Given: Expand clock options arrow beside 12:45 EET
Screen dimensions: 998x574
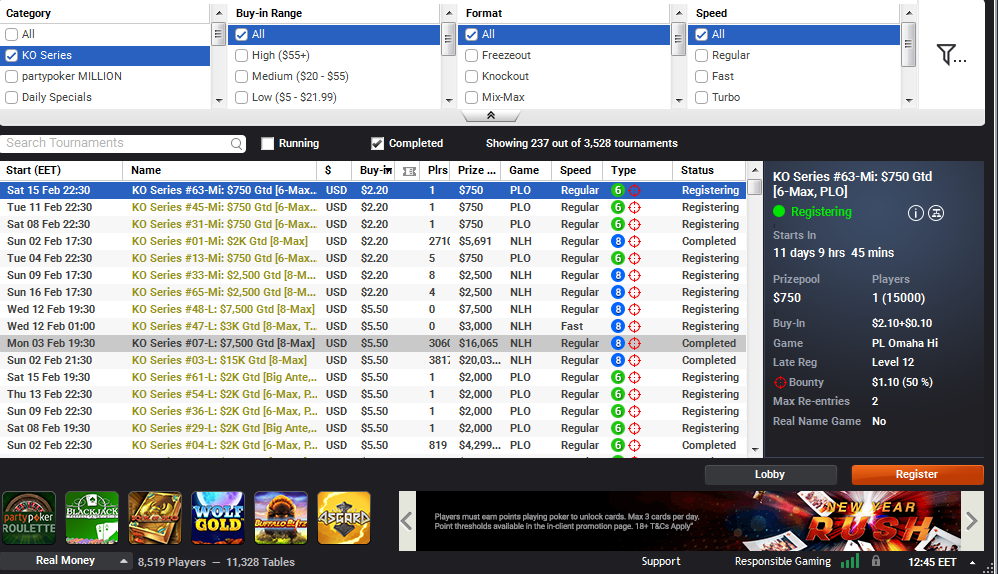Looking at the screenshot, I should click(x=973, y=563).
